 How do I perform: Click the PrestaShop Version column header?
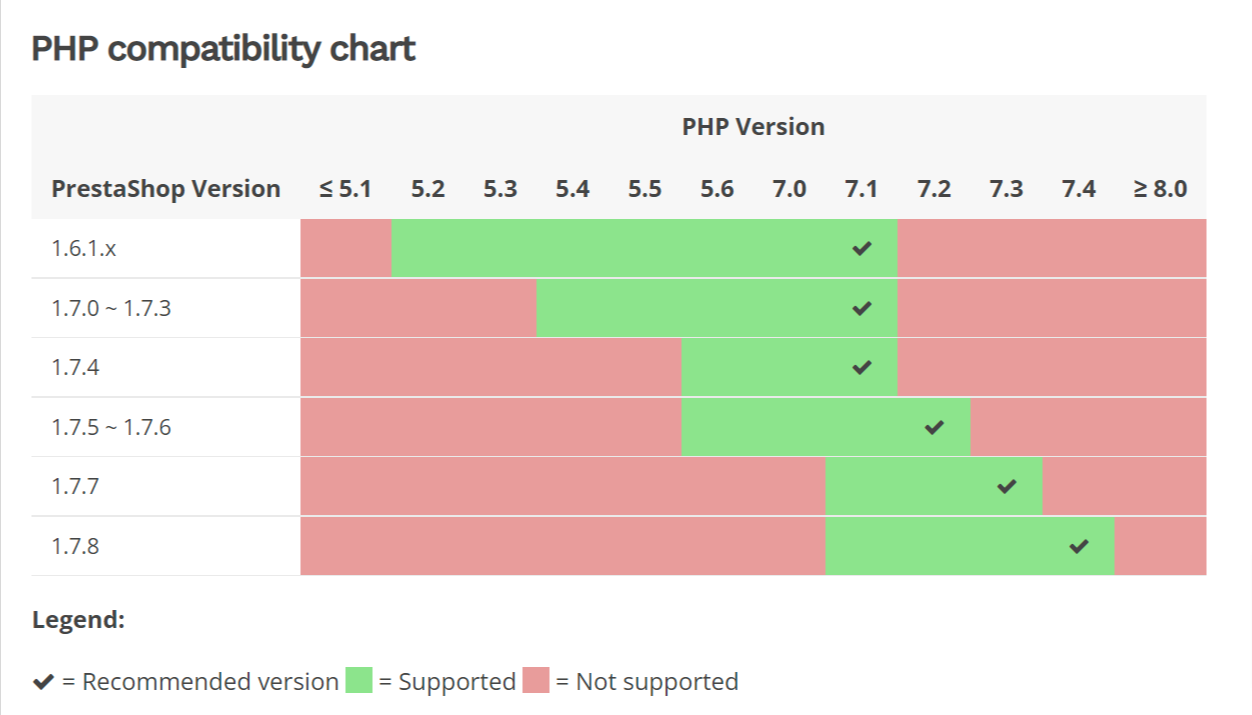click(x=166, y=189)
